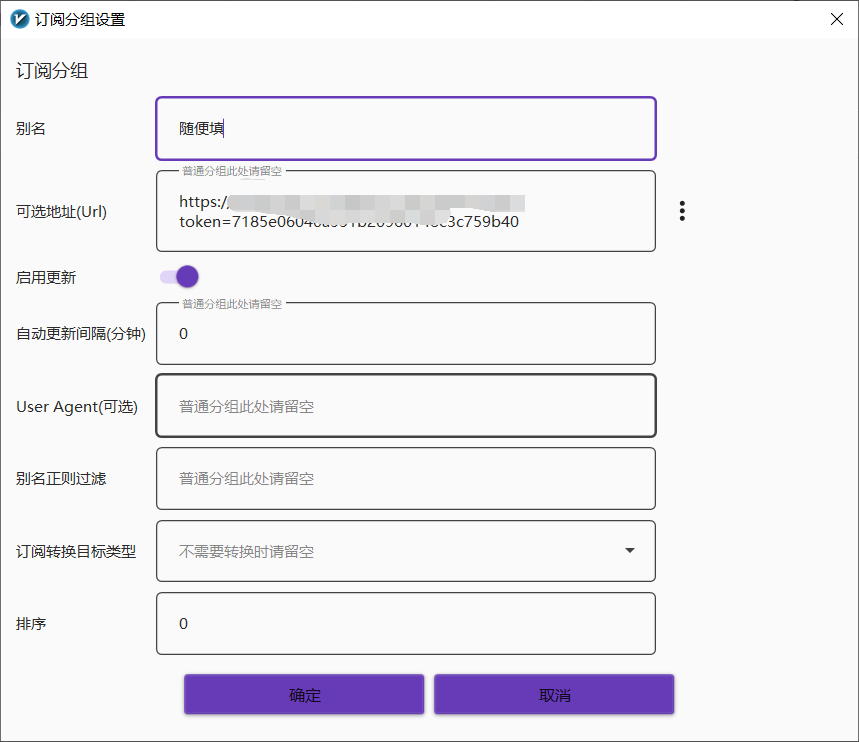Image resolution: width=859 pixels, height=742 pixels.
Task: Click inside the 别名 input showing 随便填
Action: point(405,128)
